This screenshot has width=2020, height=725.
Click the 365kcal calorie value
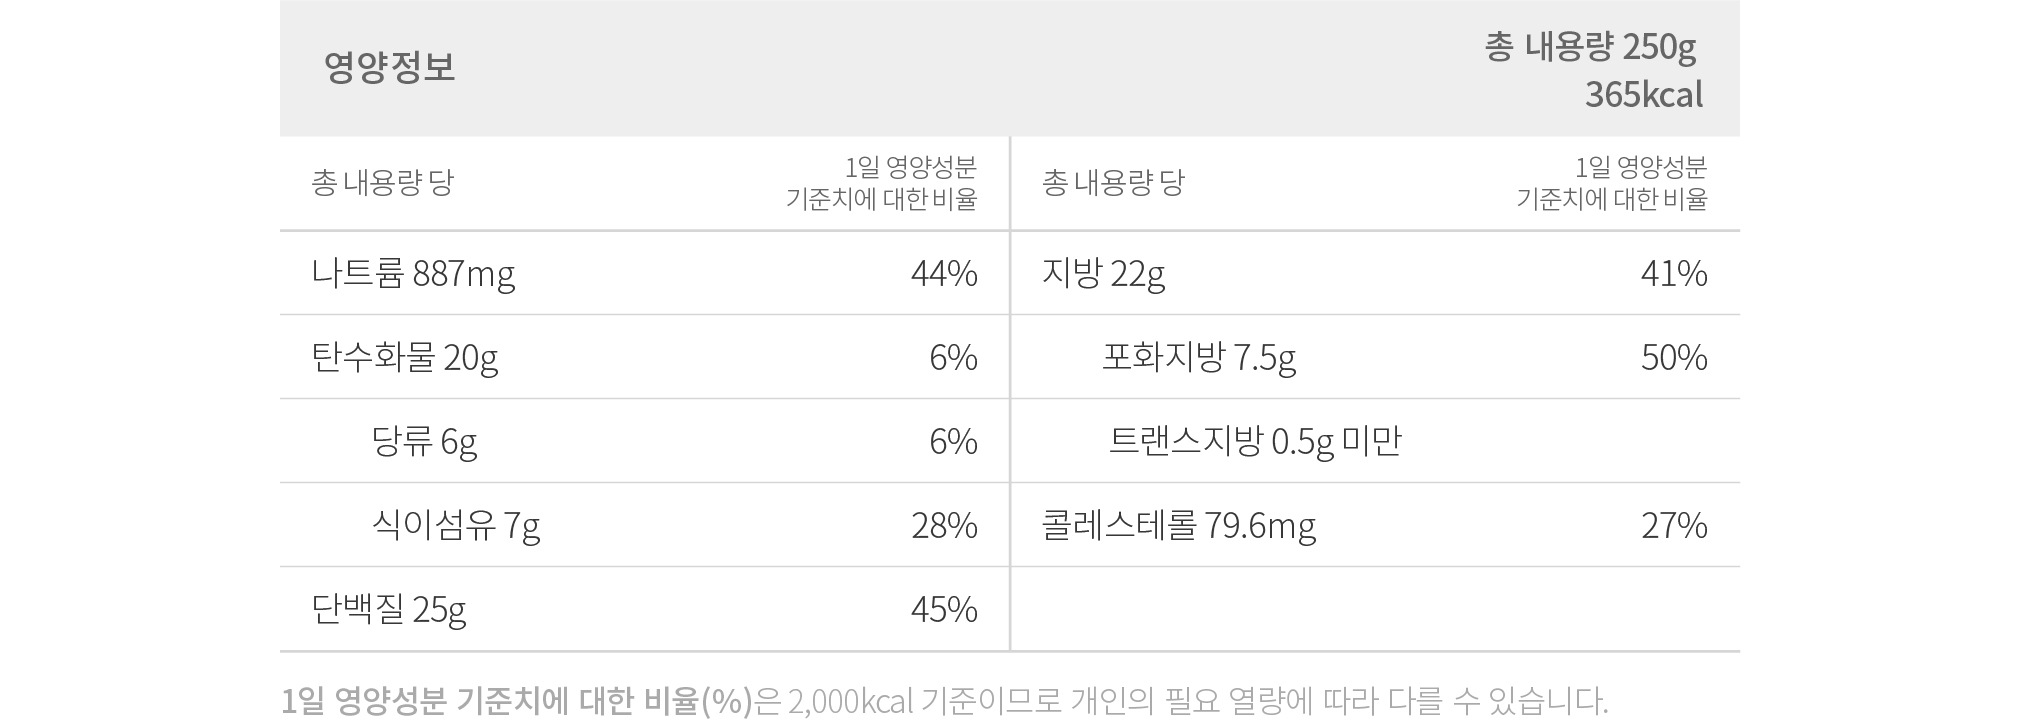[x=1644, y=95]
